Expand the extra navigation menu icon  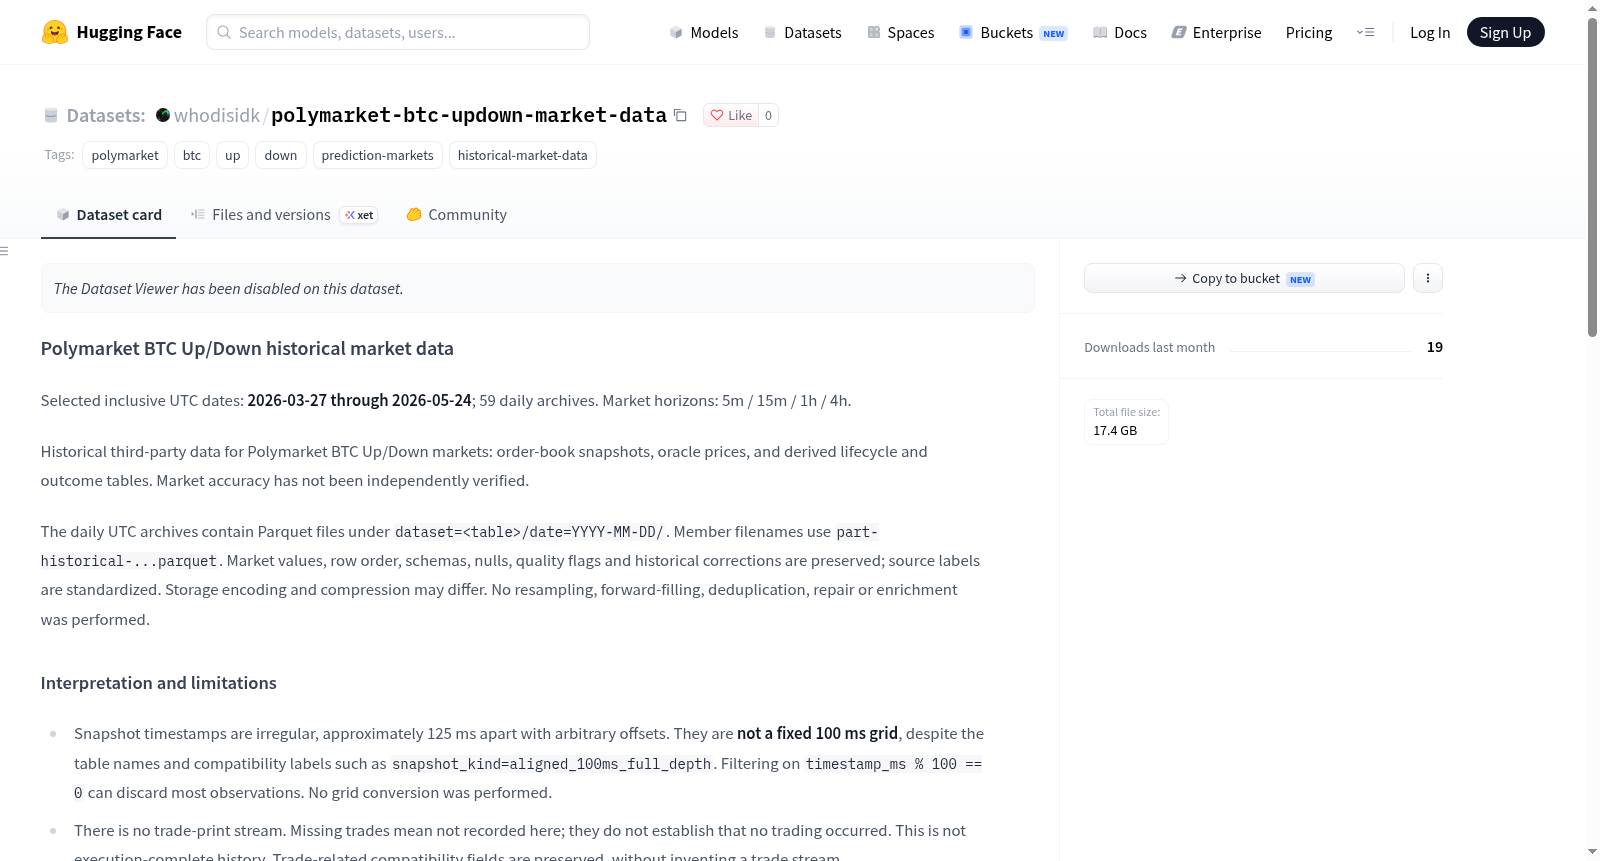pyautogui.click(x=1365, y=32)
